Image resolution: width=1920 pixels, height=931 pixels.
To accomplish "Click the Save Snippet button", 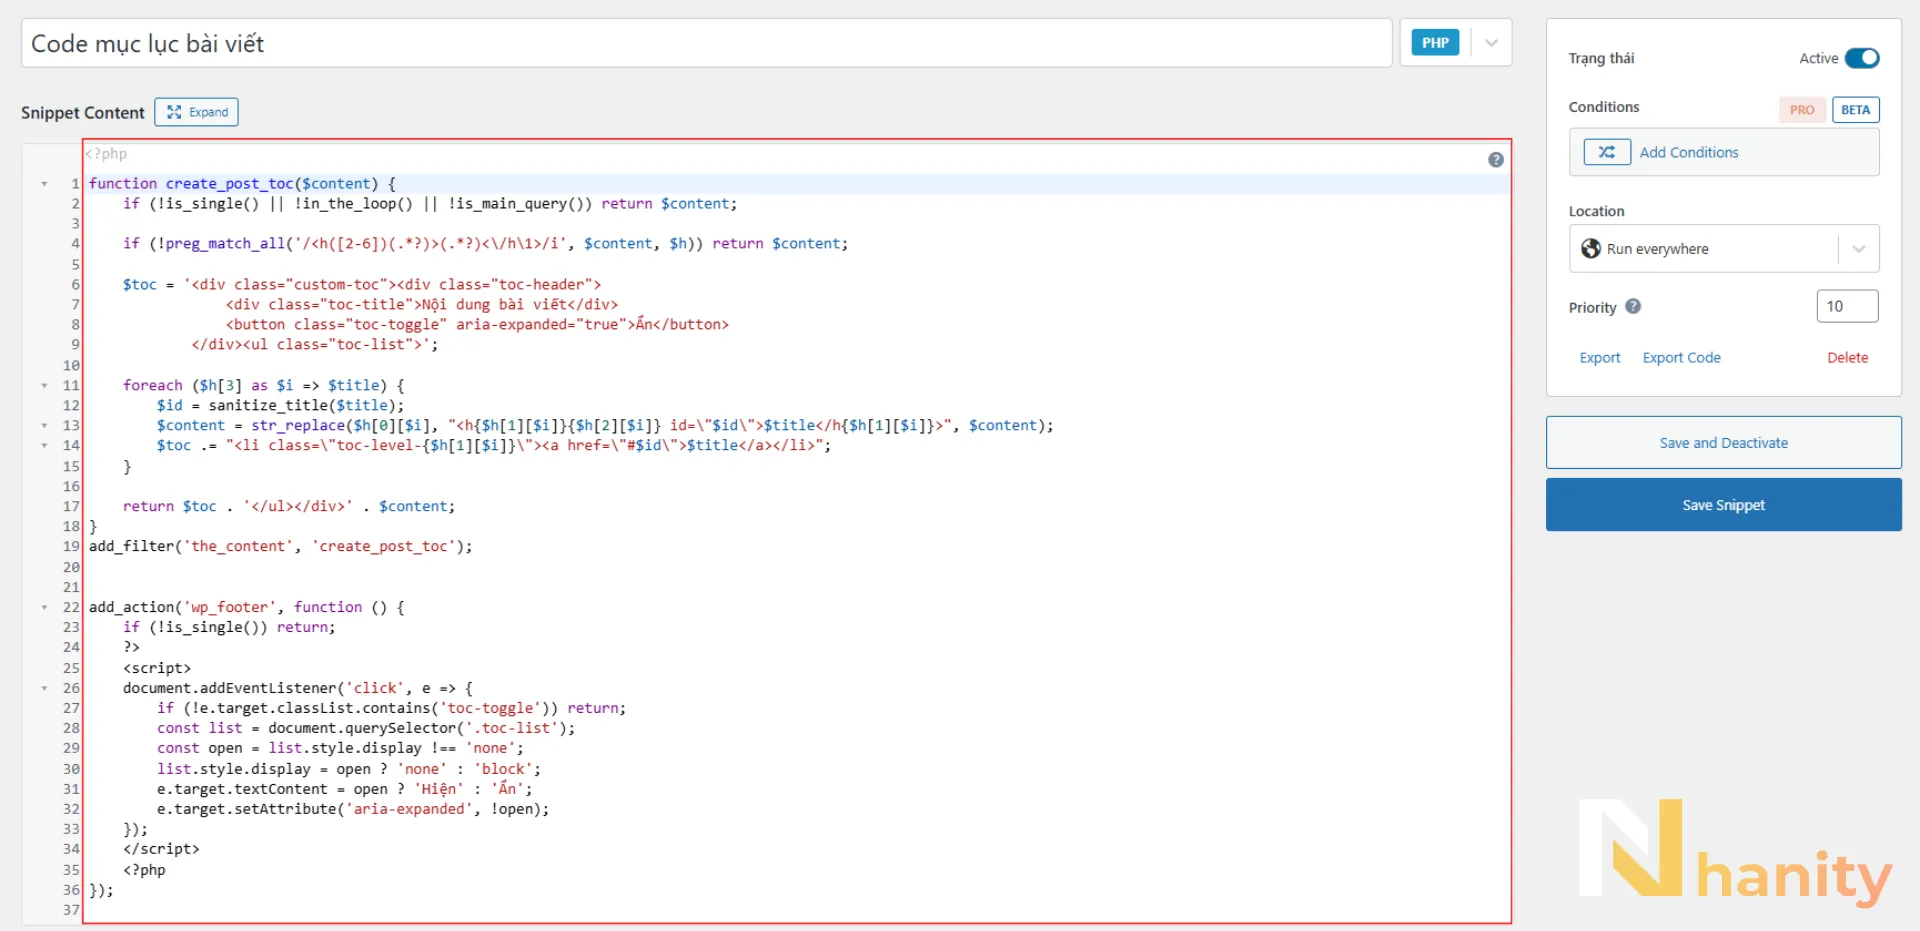I will (1723, 505).
